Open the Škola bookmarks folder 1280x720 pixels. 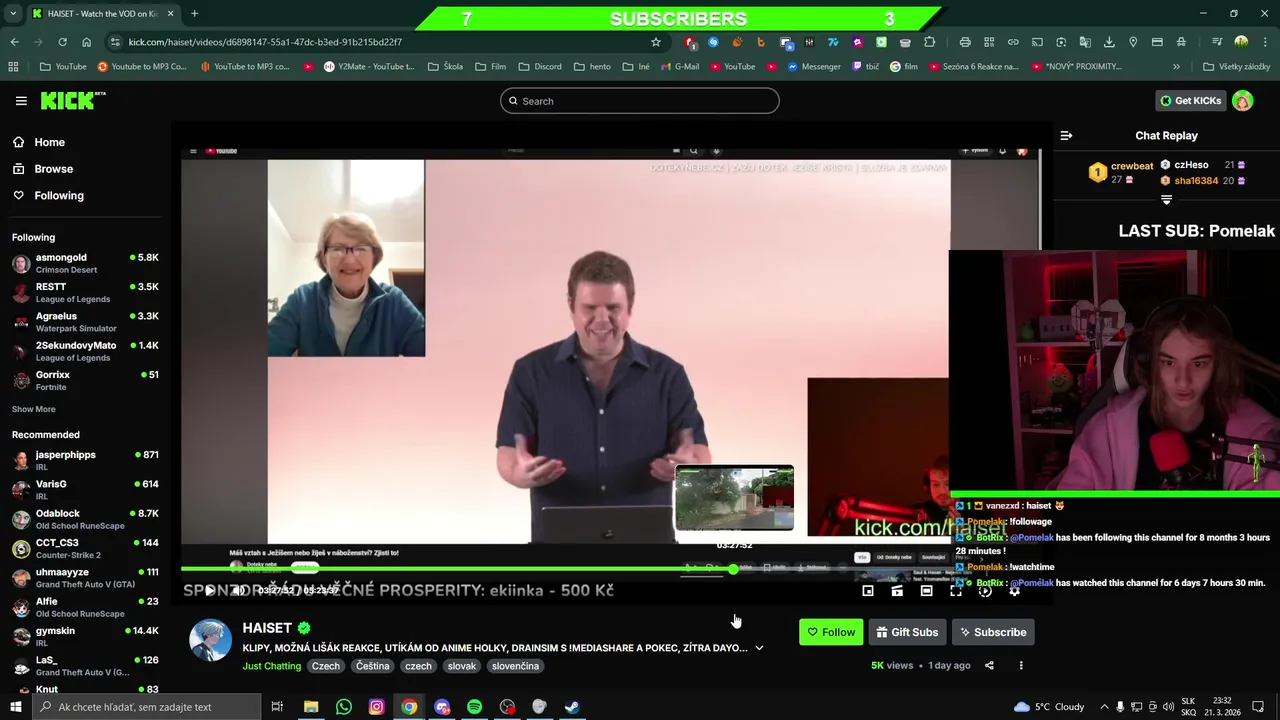(x=445, y=67)
